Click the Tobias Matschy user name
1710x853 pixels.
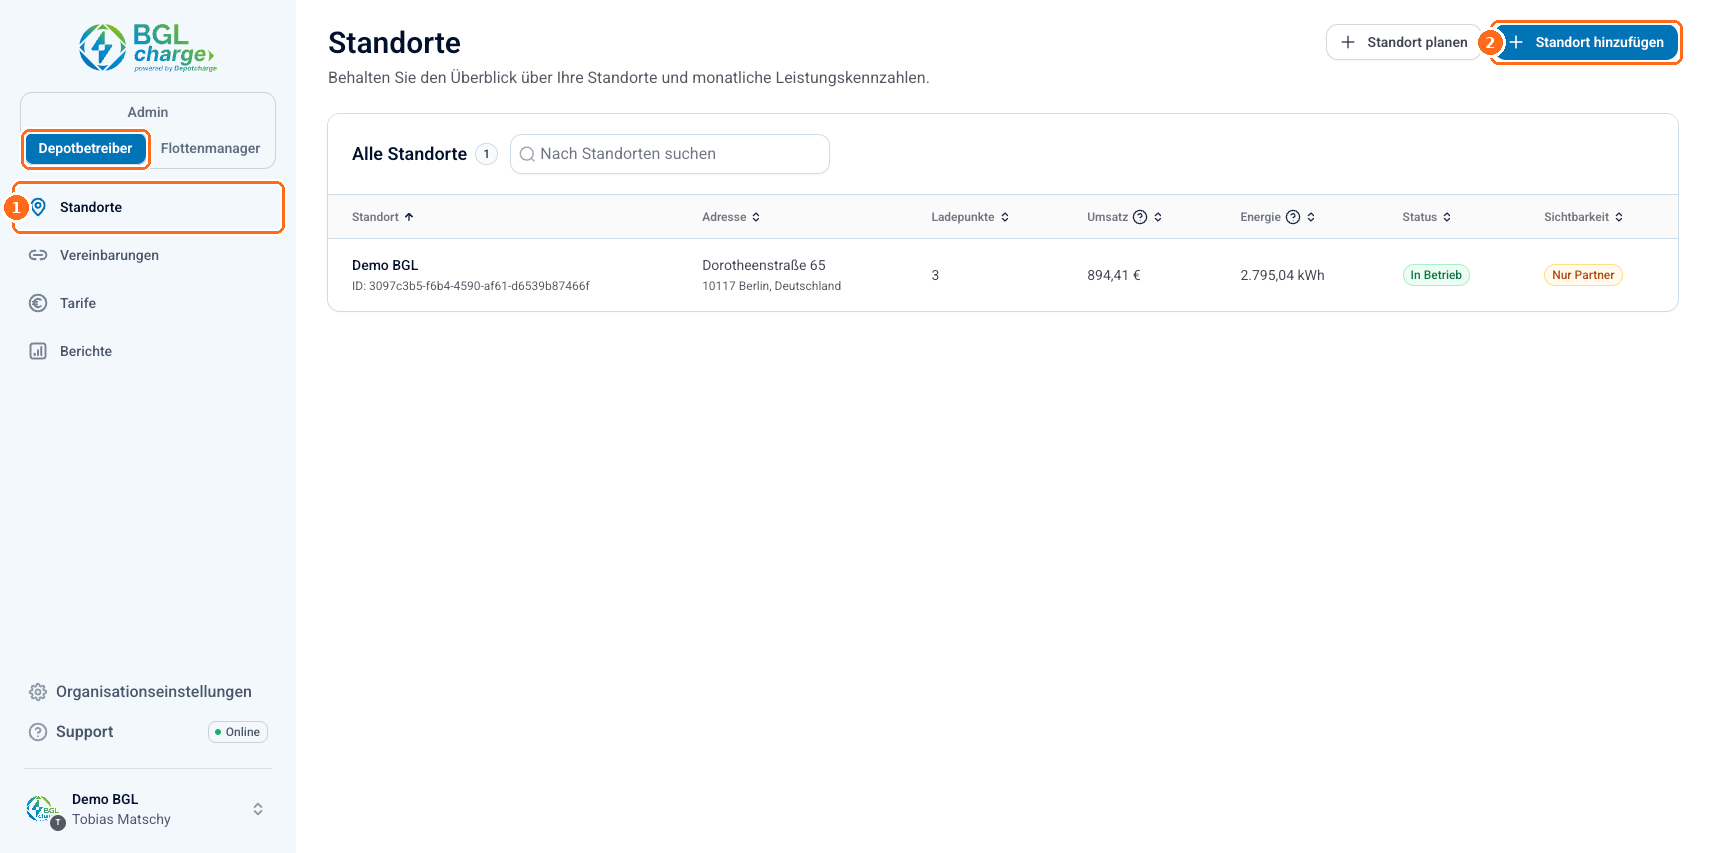pyautogui.click(x=121, y=819)
